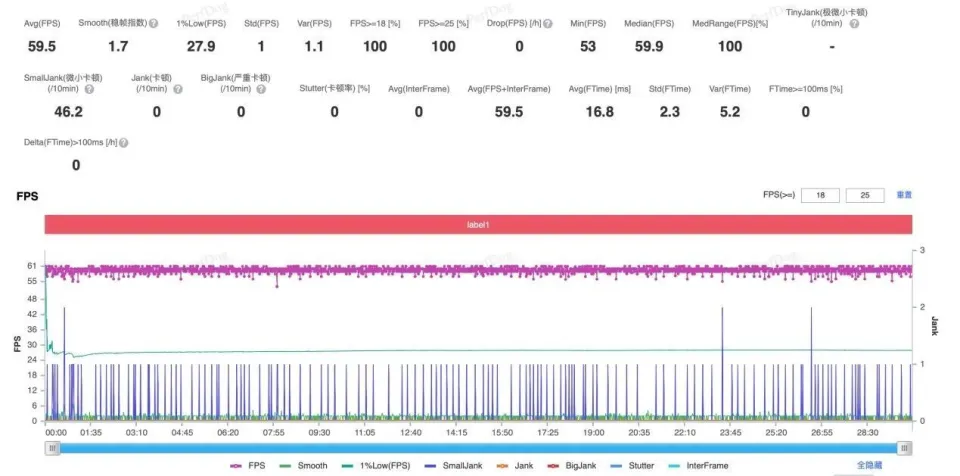The height and width of the screenshot is (476, 960).
Task: Click the FPS threshold field showing 18
Action: tap(820, 195)
